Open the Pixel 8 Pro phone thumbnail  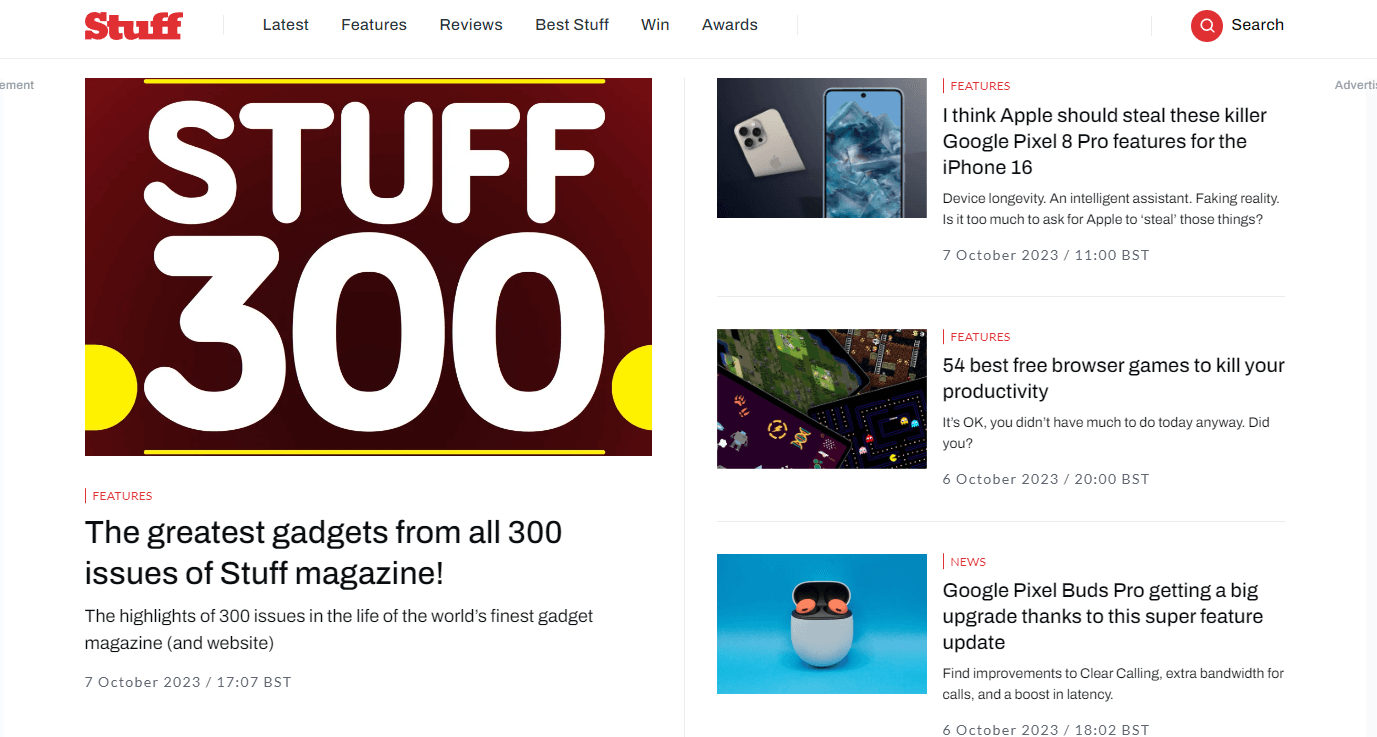(822, 148)
